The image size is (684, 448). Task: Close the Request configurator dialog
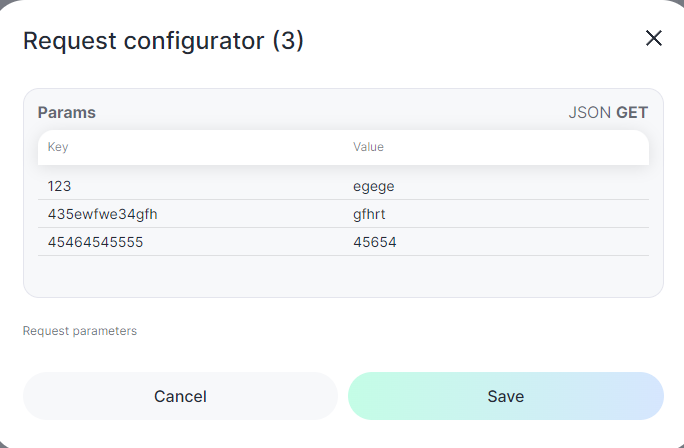(x=654, y=39)
